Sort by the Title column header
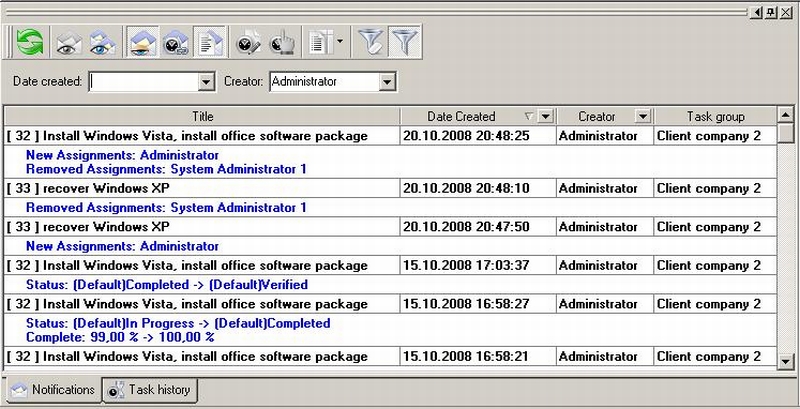This screenshot has height=409, width=800. tap(203, 116)
